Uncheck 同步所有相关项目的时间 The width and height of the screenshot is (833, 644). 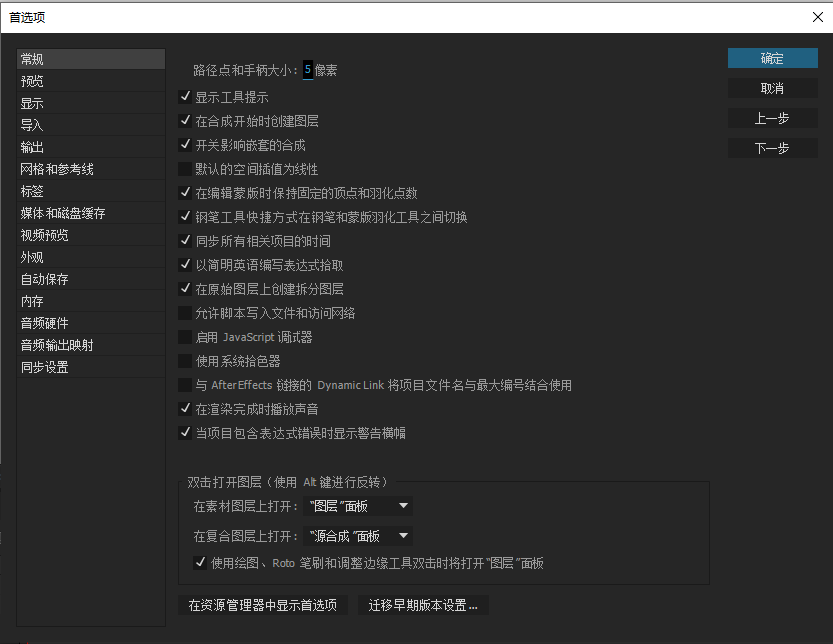[x=185, y=241]
